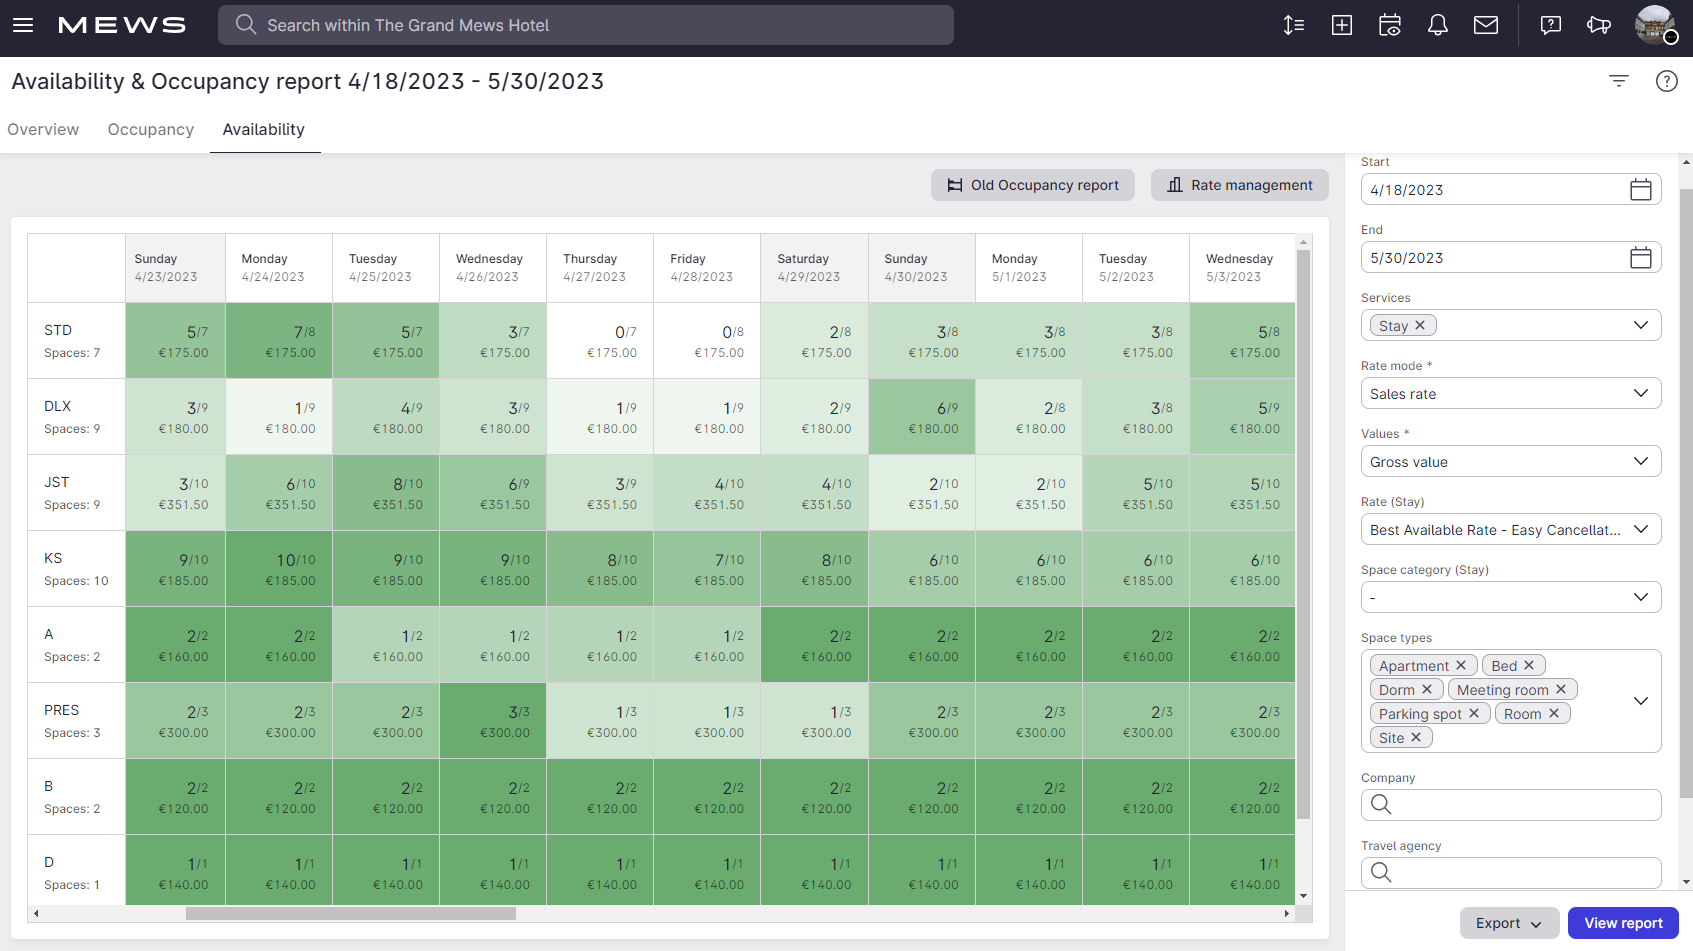This screenshot has height=951, width=1693.
Task: Expand the Rate mode dropdown
Action: pos(1510,393)
